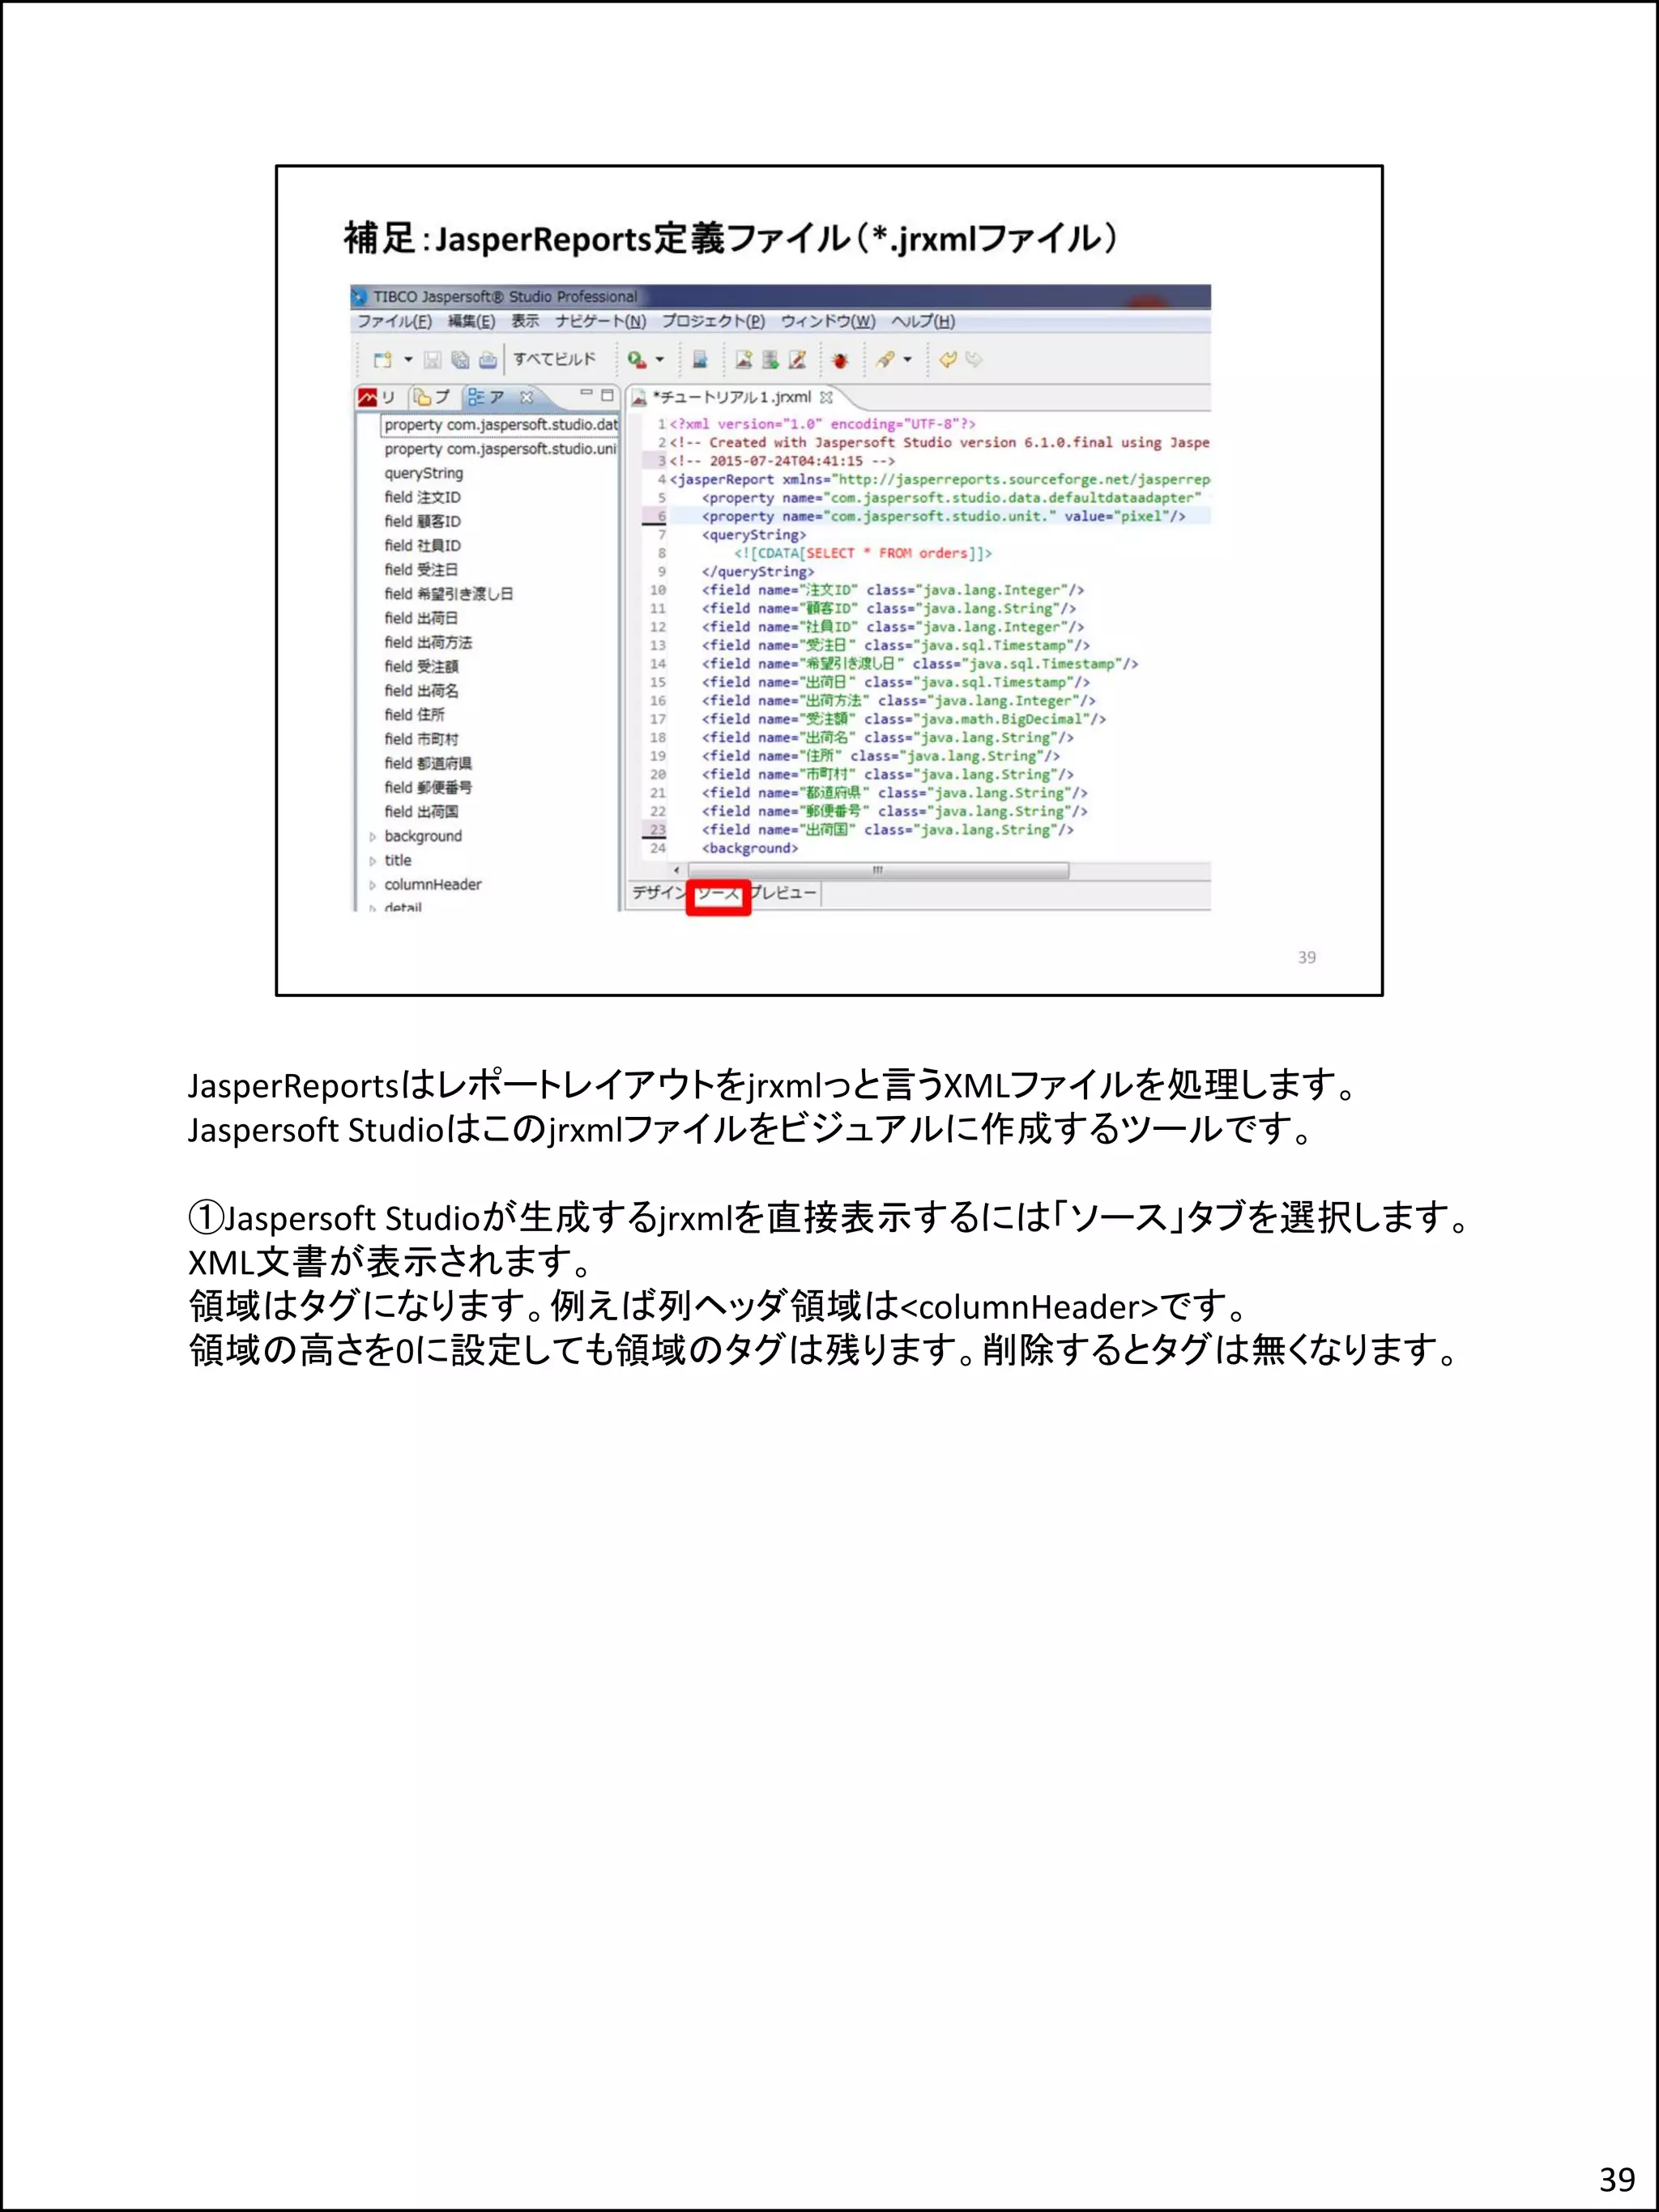The width and height of the screenshot is (1659, 2212).
Task: Click the すべてビルド button
Action: [x=554, y=359]
